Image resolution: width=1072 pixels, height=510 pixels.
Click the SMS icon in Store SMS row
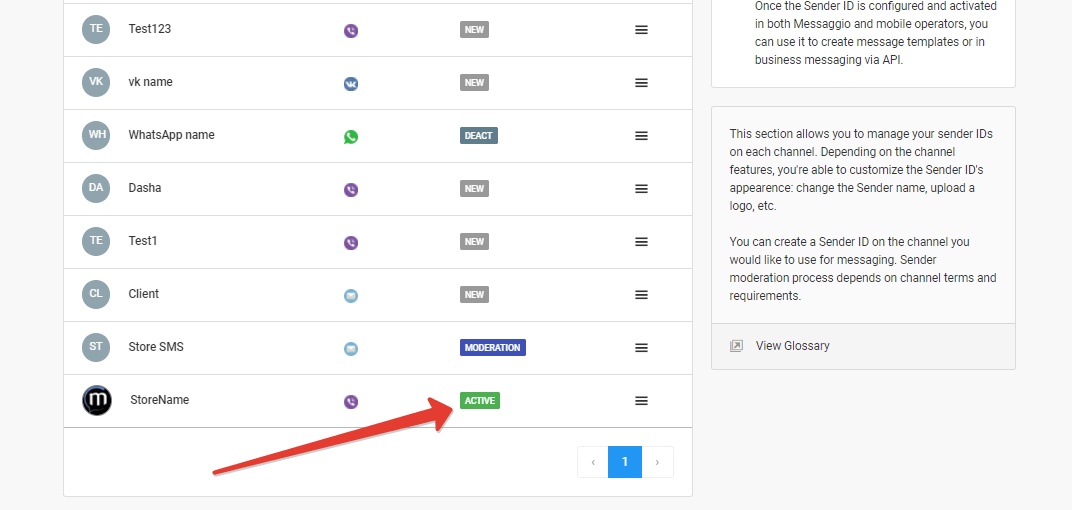tap(351, 349)
